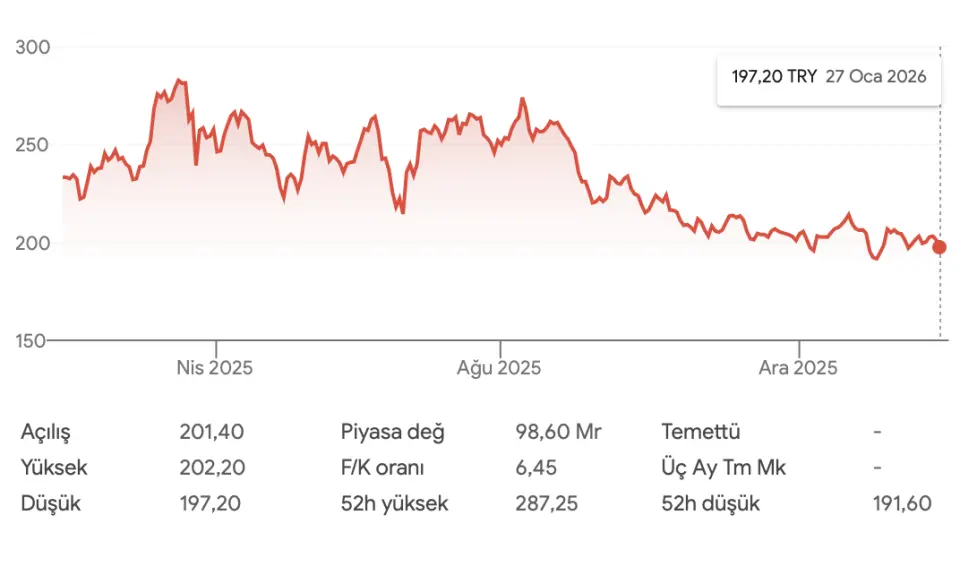Select the Temettü label
This screenshot has width=960, height=575.
700,432
